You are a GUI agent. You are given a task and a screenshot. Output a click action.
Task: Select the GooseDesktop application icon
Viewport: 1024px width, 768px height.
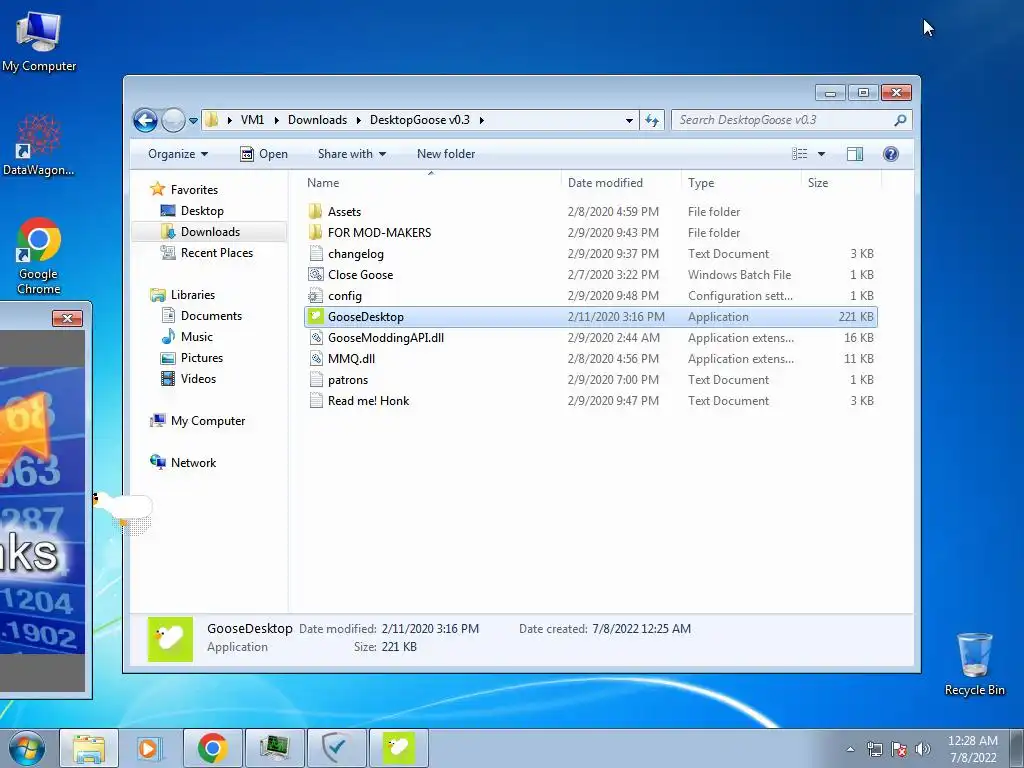(x=316, y=317)
